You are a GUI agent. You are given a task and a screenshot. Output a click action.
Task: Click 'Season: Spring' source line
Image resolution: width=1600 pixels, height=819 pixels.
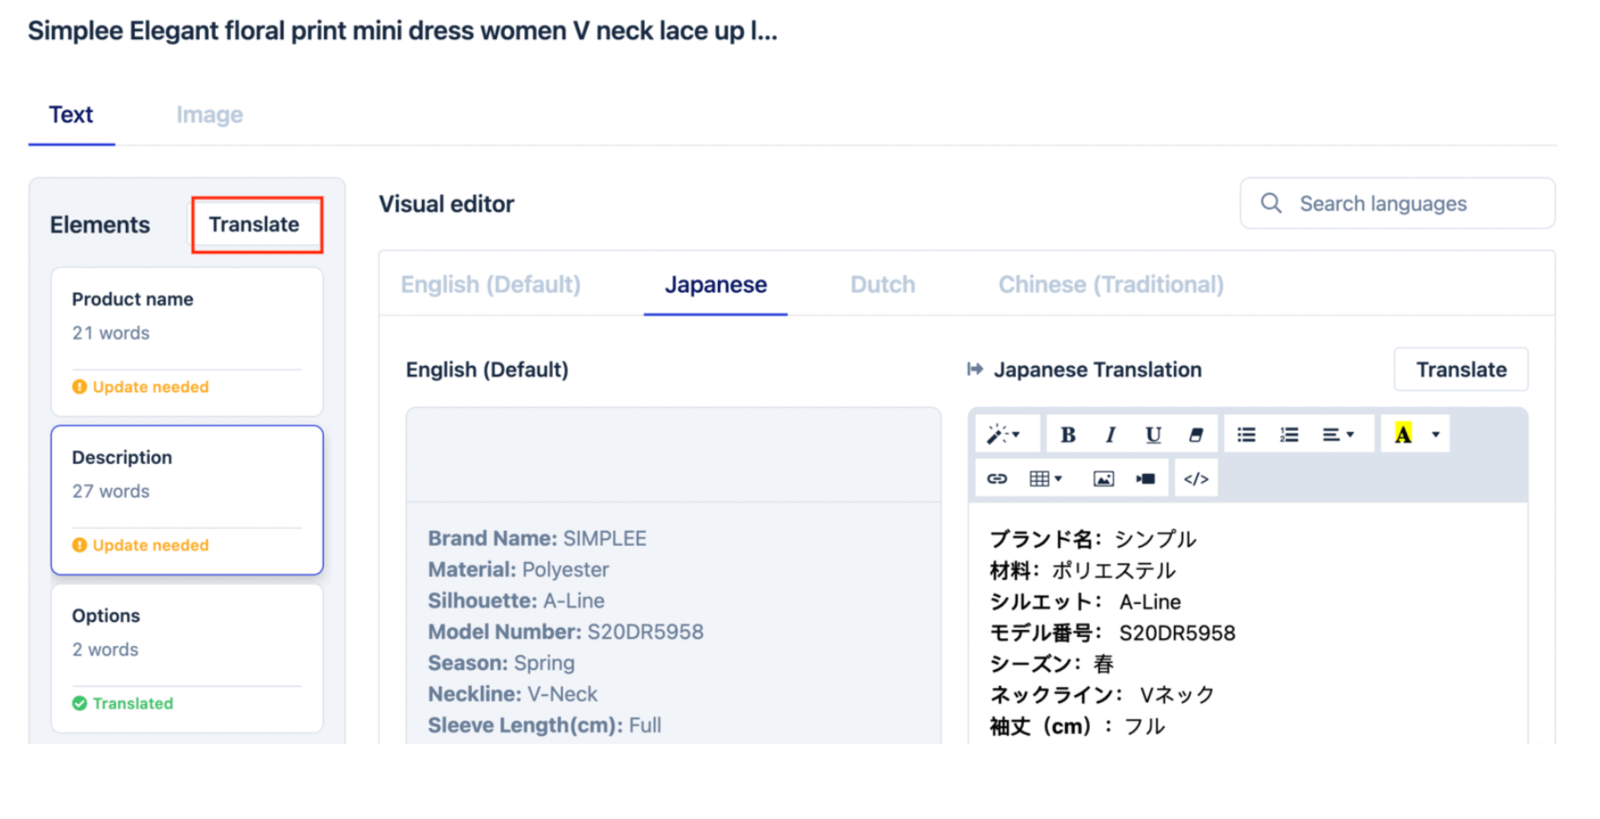pos(501,663)
